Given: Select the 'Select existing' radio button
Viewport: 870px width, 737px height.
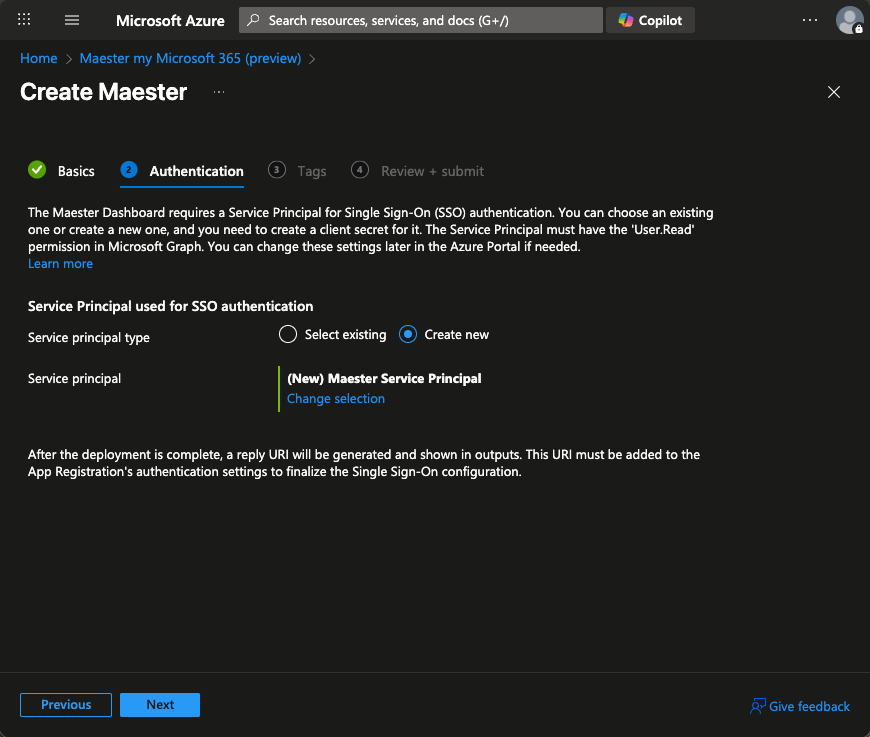Looking at the screenshot, I should point(288,335).
